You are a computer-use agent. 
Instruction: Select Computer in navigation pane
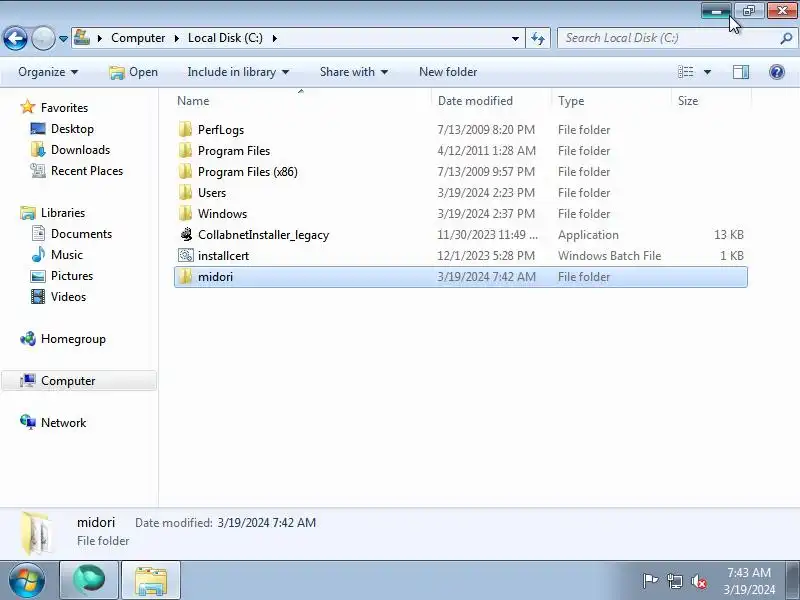pos(79,381)
